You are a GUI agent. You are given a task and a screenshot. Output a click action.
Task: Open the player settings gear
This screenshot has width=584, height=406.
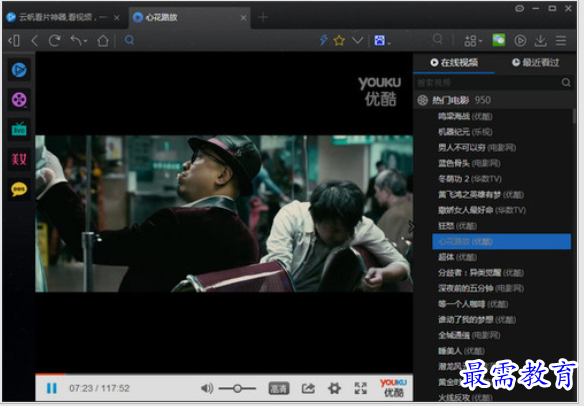pyautogui.click(x=334, y=388)
